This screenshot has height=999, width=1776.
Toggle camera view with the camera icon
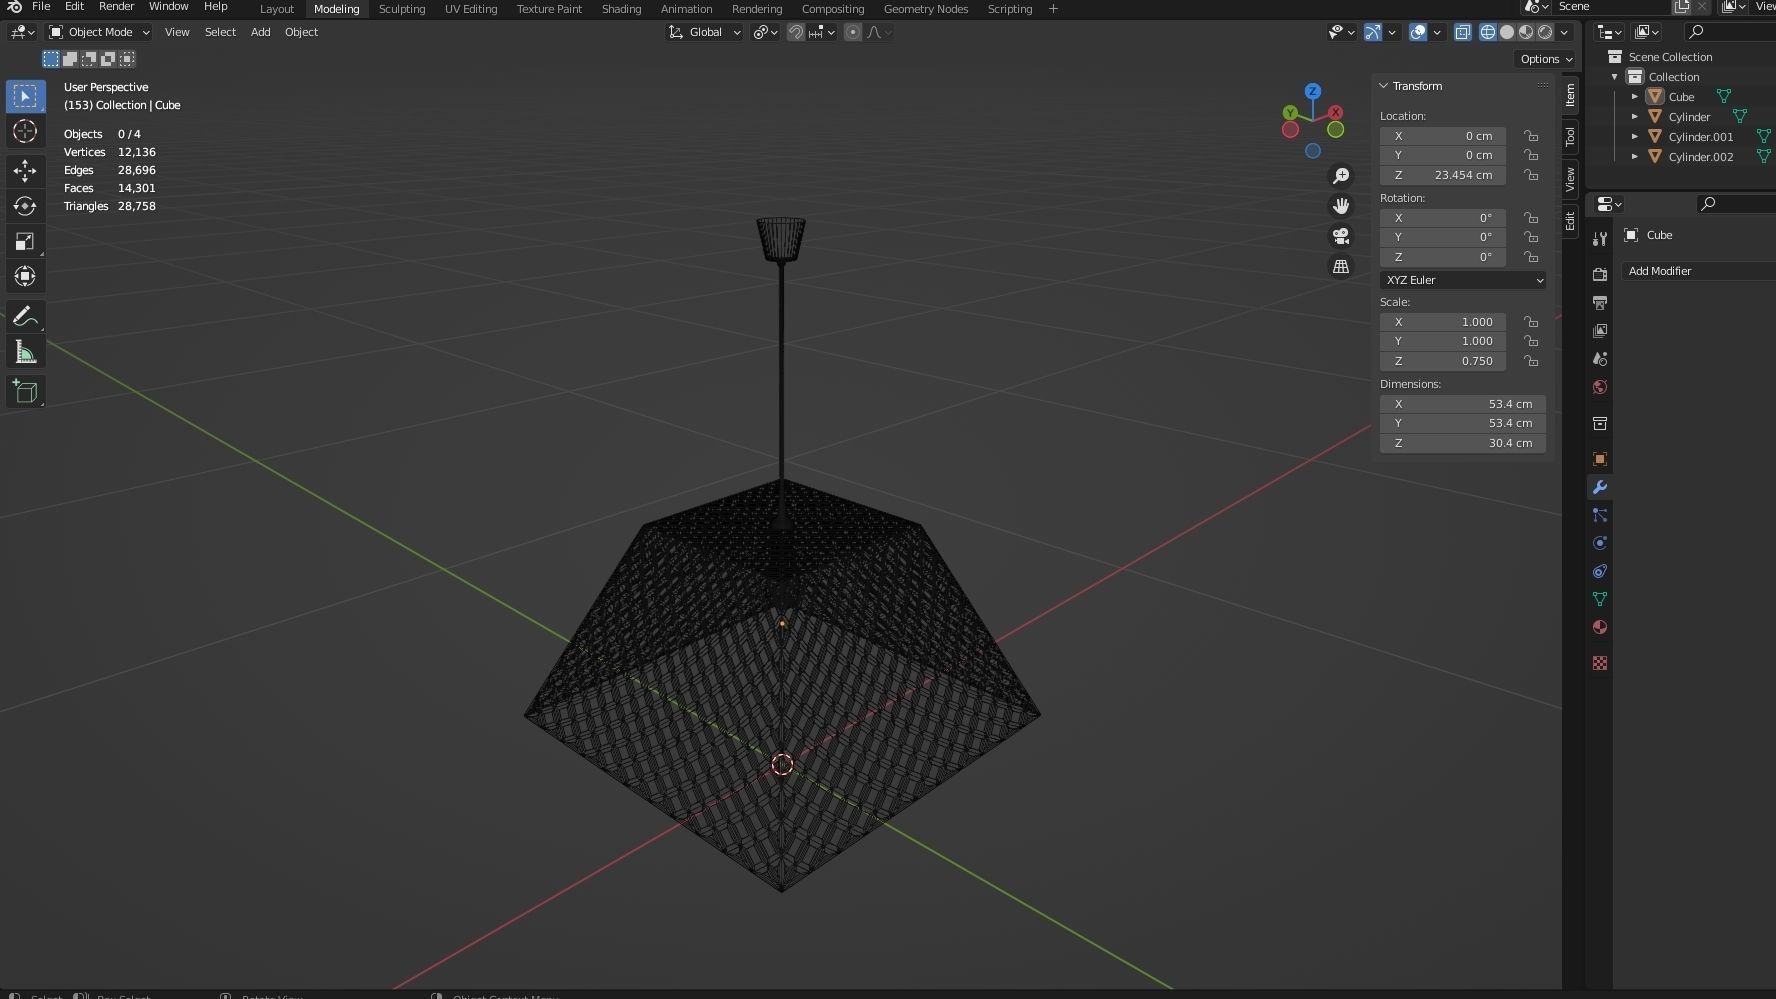point(1341,236)
